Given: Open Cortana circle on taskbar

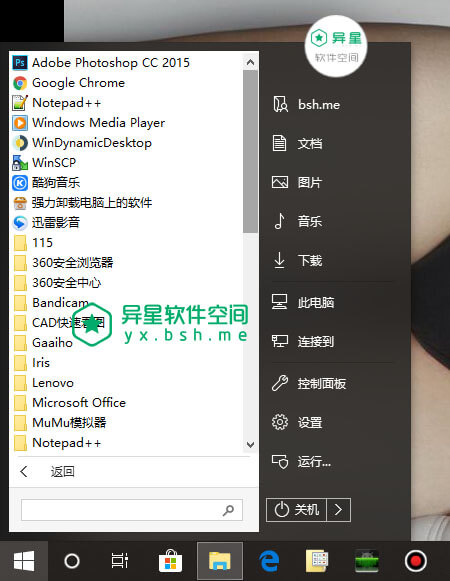Looking at the screenshot, I should [72, 561].
